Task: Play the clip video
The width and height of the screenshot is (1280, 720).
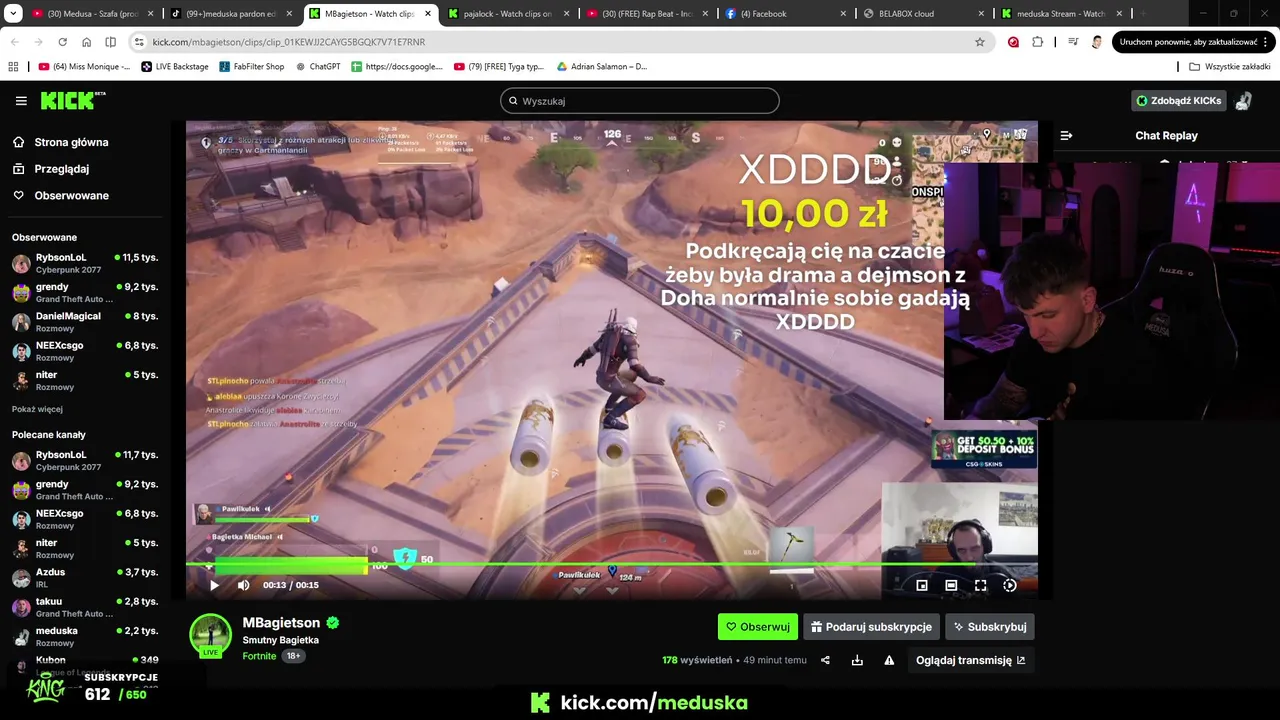Action: click(214, 585)
